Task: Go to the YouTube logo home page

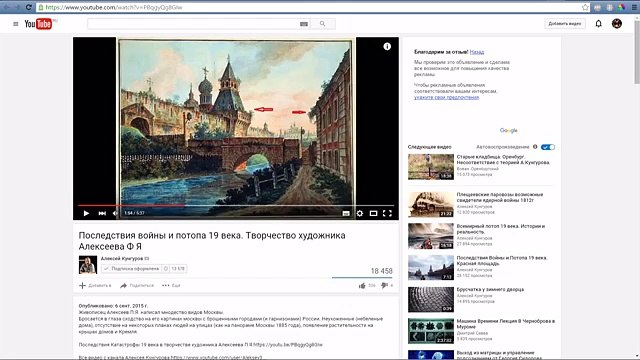Action: click(x=38, y=24)
